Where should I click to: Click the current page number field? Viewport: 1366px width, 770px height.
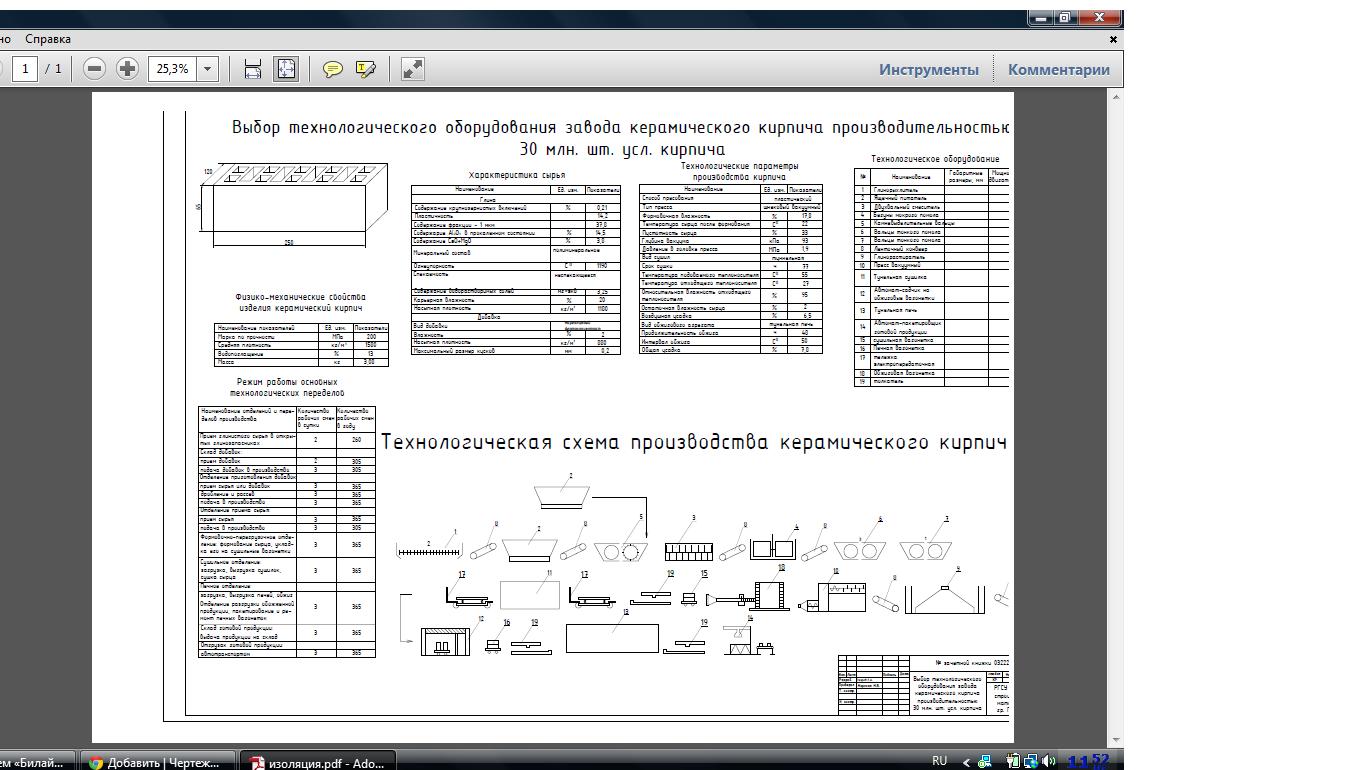pos(25,69)
